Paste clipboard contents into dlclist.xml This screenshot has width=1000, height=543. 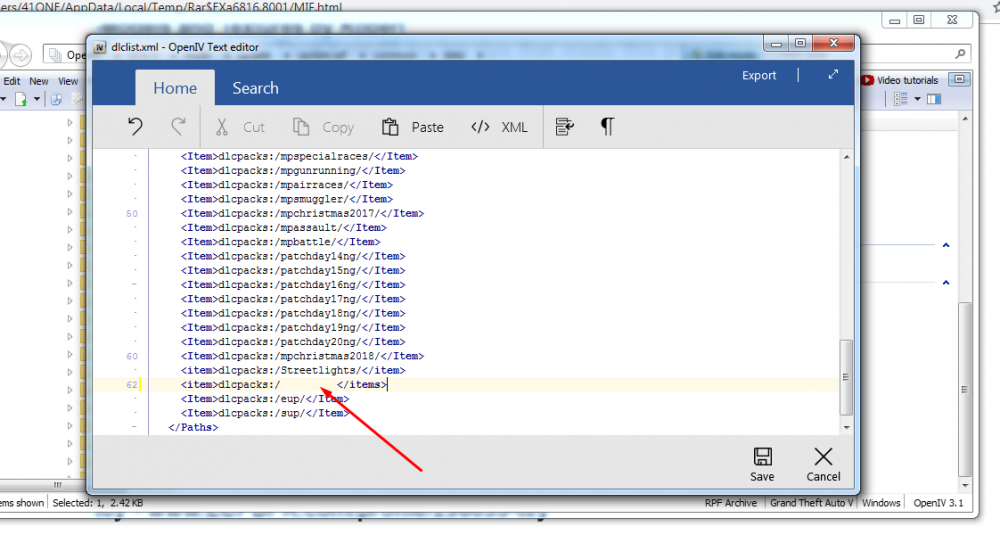pyautogui.click(x=413, y=127)
